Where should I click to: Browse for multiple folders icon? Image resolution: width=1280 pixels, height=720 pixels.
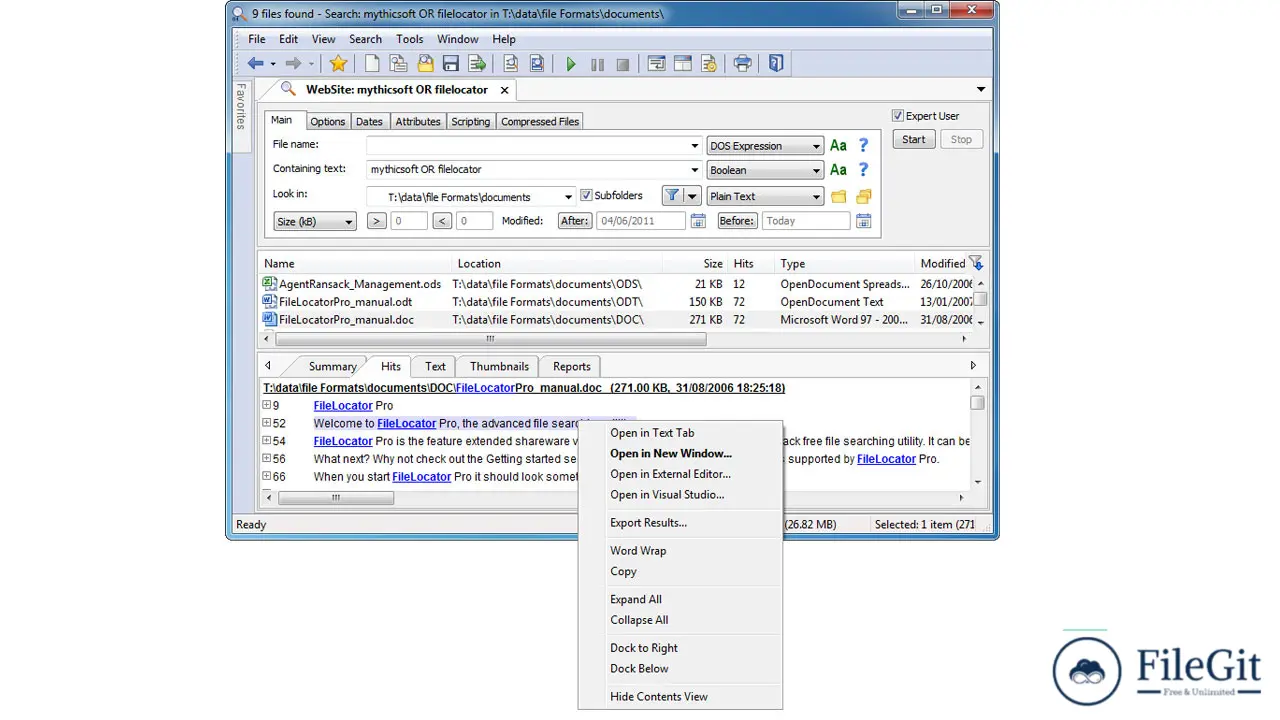tap(864, 196)
